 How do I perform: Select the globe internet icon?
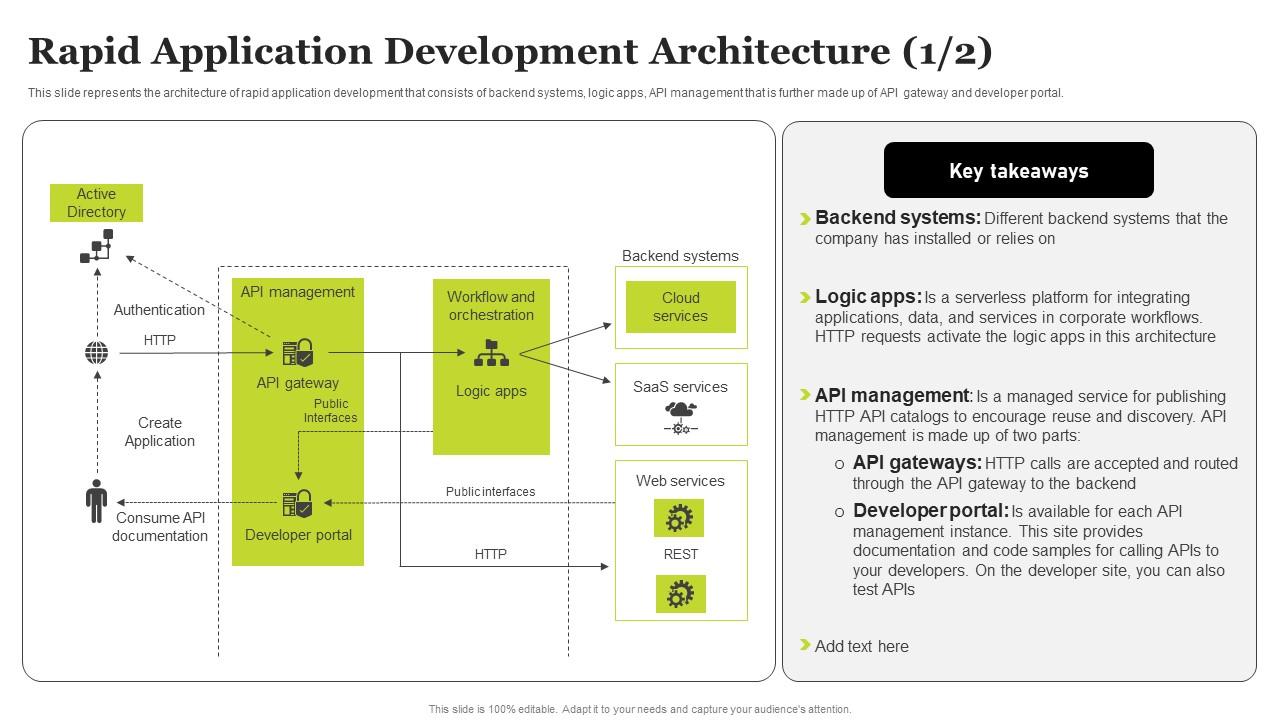[x=97, y=353]
